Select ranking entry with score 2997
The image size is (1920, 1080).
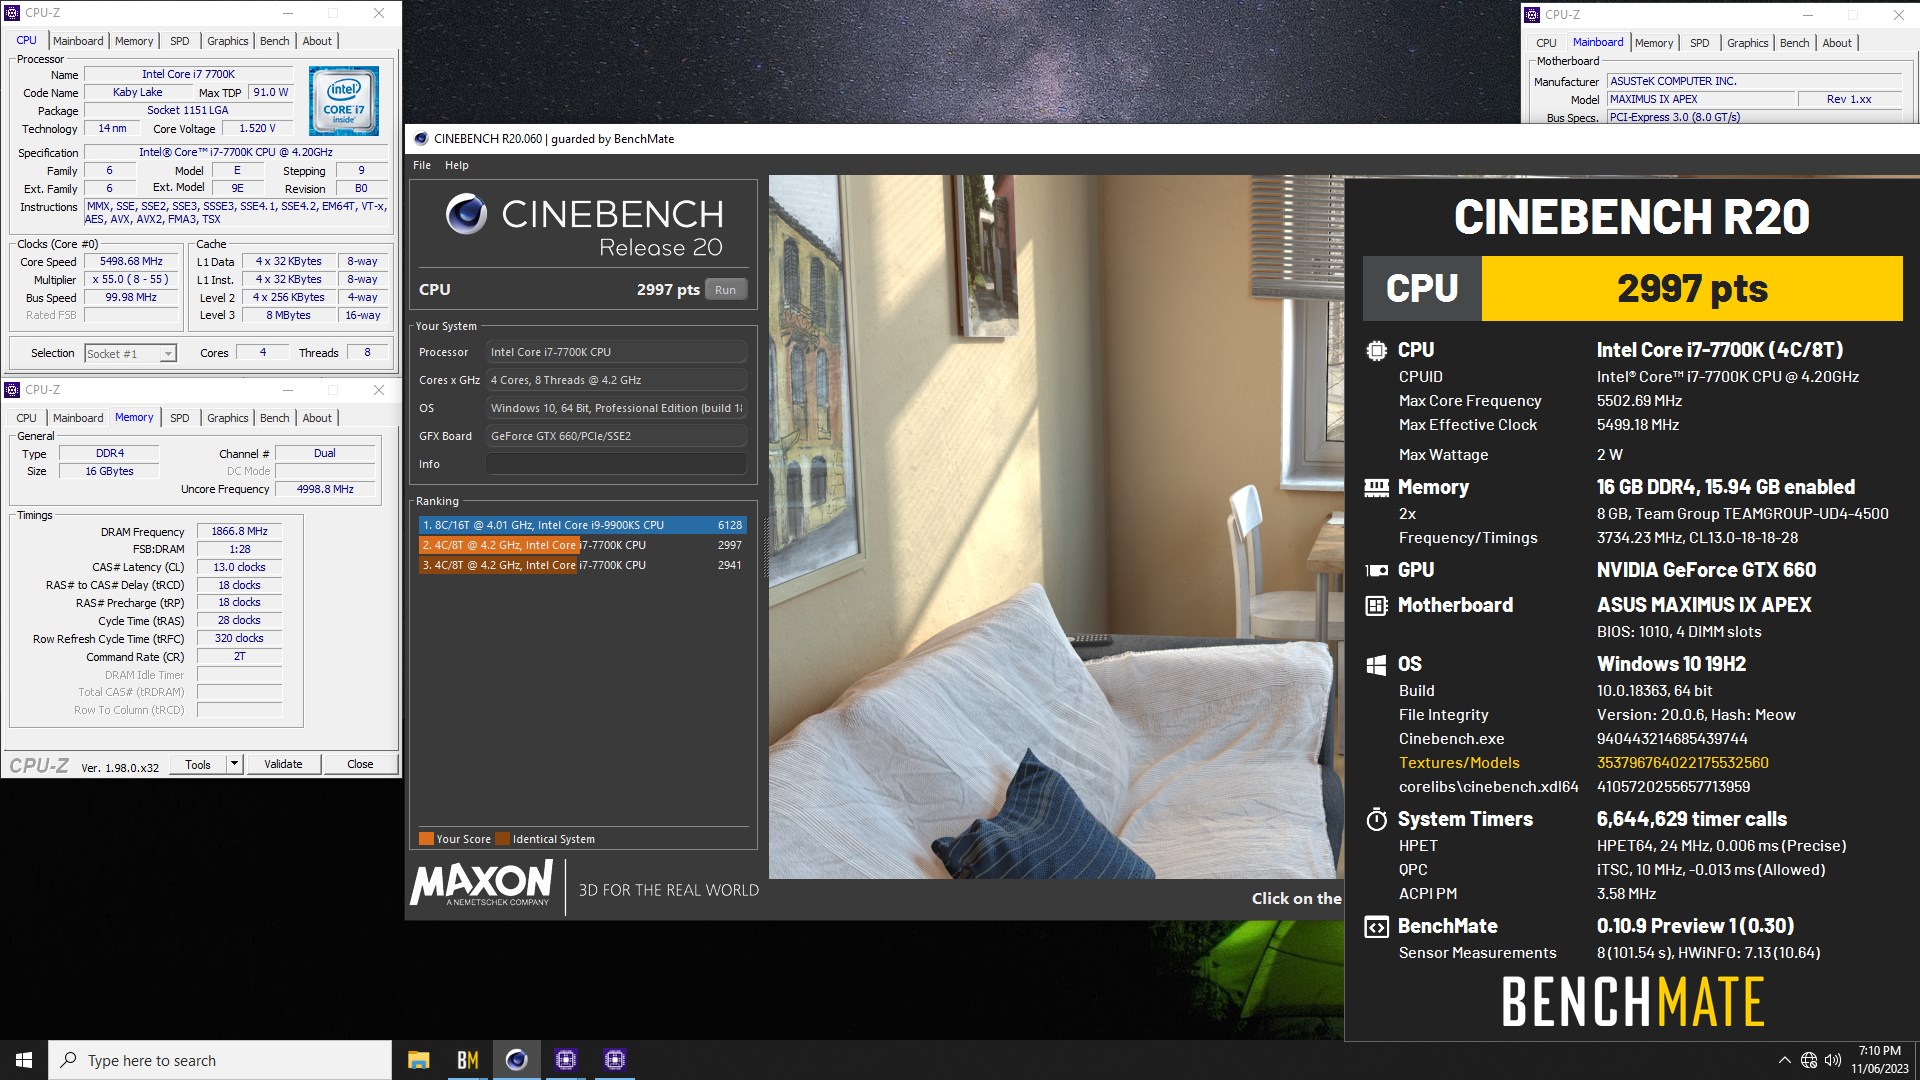tap(581, 545)
